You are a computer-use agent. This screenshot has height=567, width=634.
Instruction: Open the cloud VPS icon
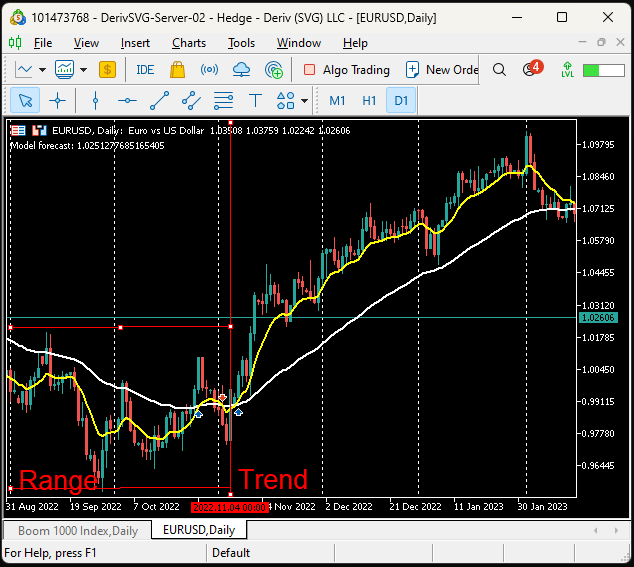coord(241,70)
